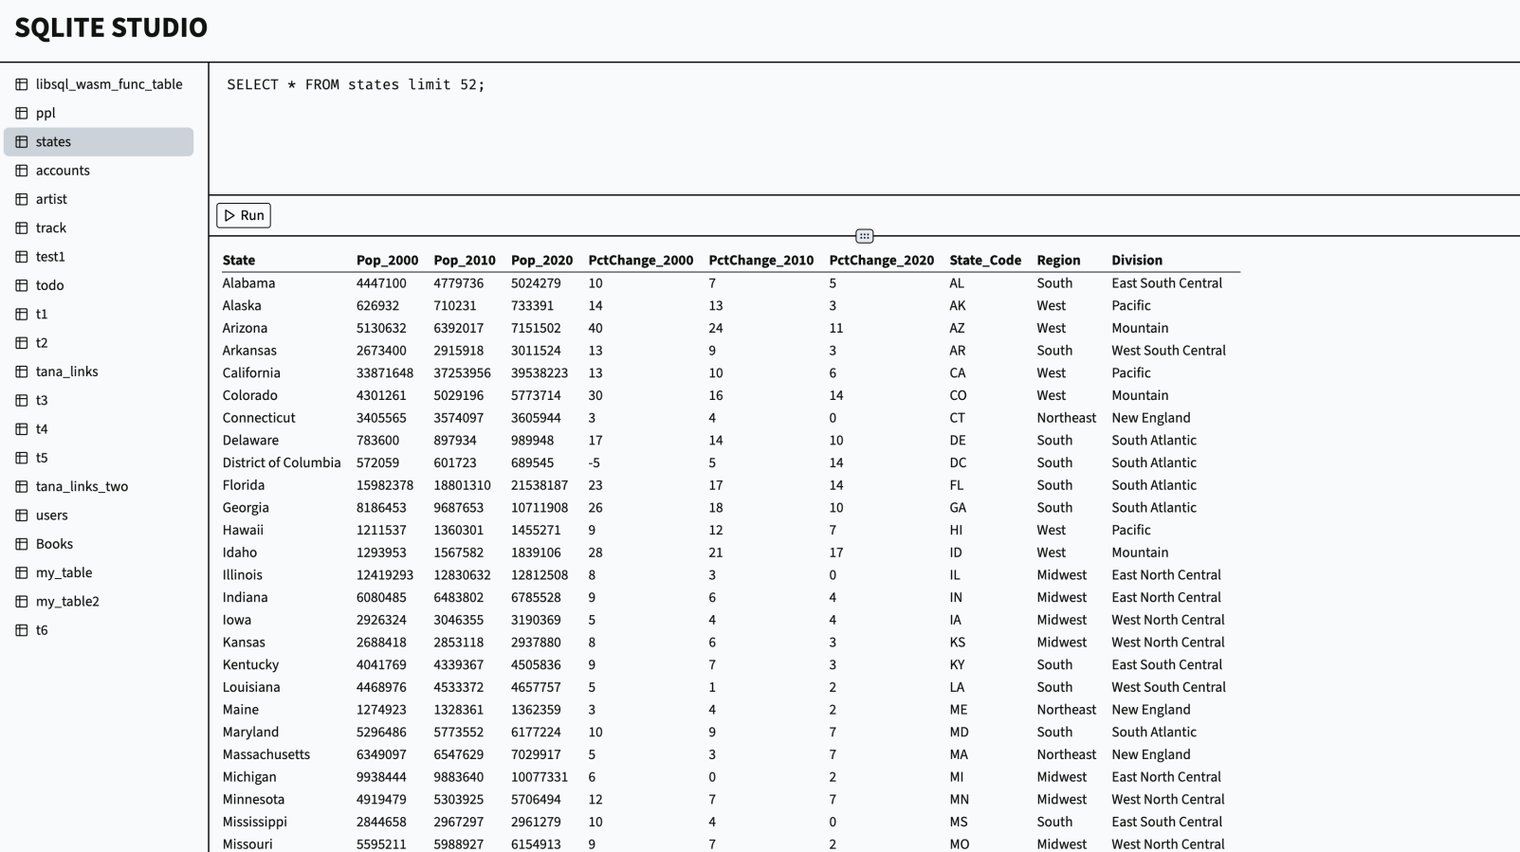Click the SQLITE STUDIO title
The image size is (1520, 852).
coord(111,27)
